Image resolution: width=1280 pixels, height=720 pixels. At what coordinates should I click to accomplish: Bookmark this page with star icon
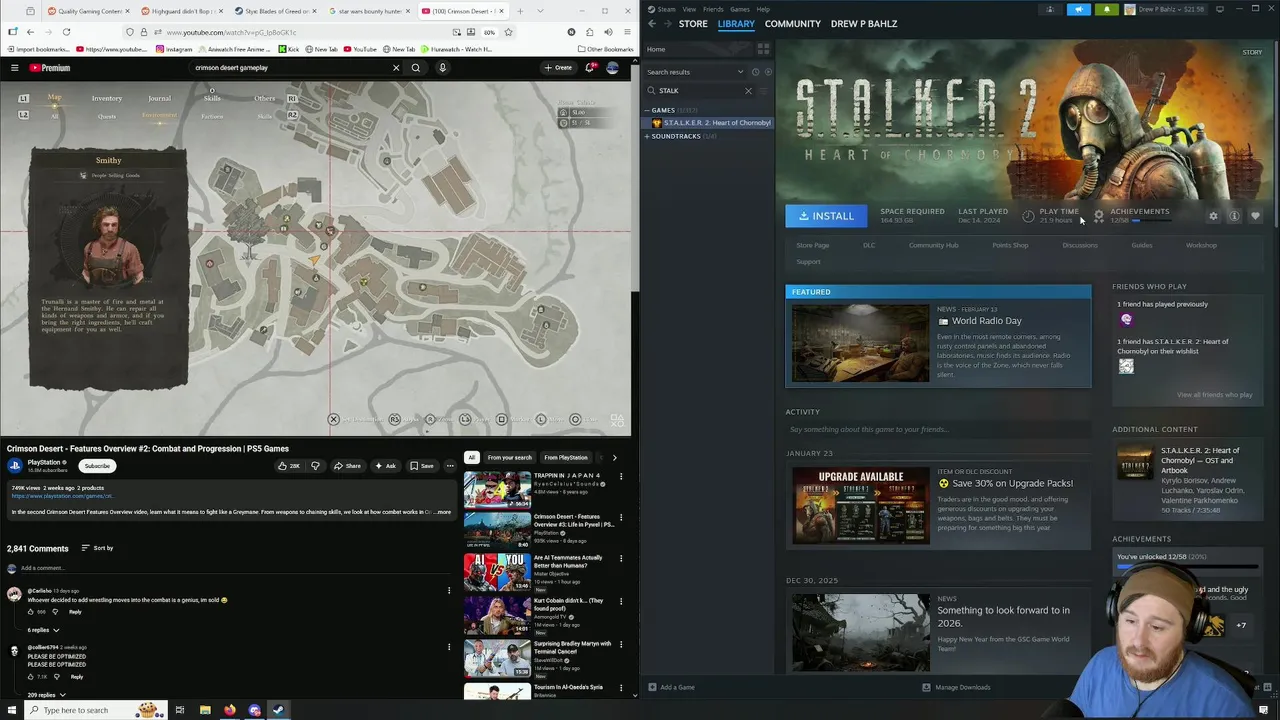508,32
